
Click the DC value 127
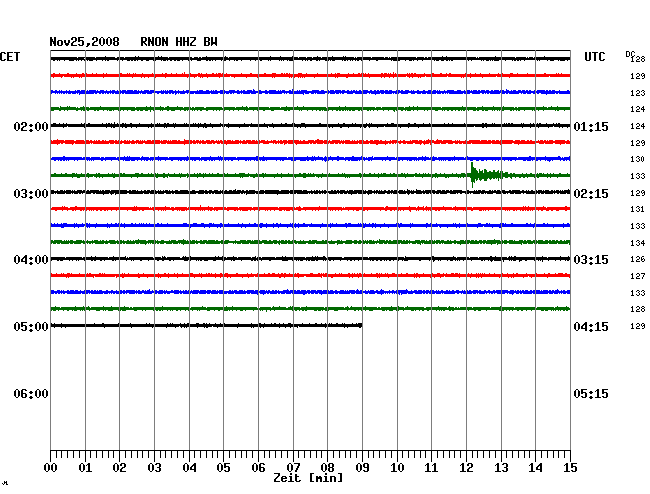[638, 276]
